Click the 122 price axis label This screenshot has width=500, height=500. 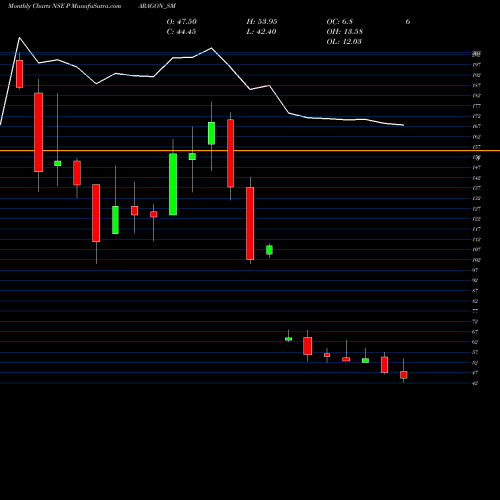pos(477,219)
